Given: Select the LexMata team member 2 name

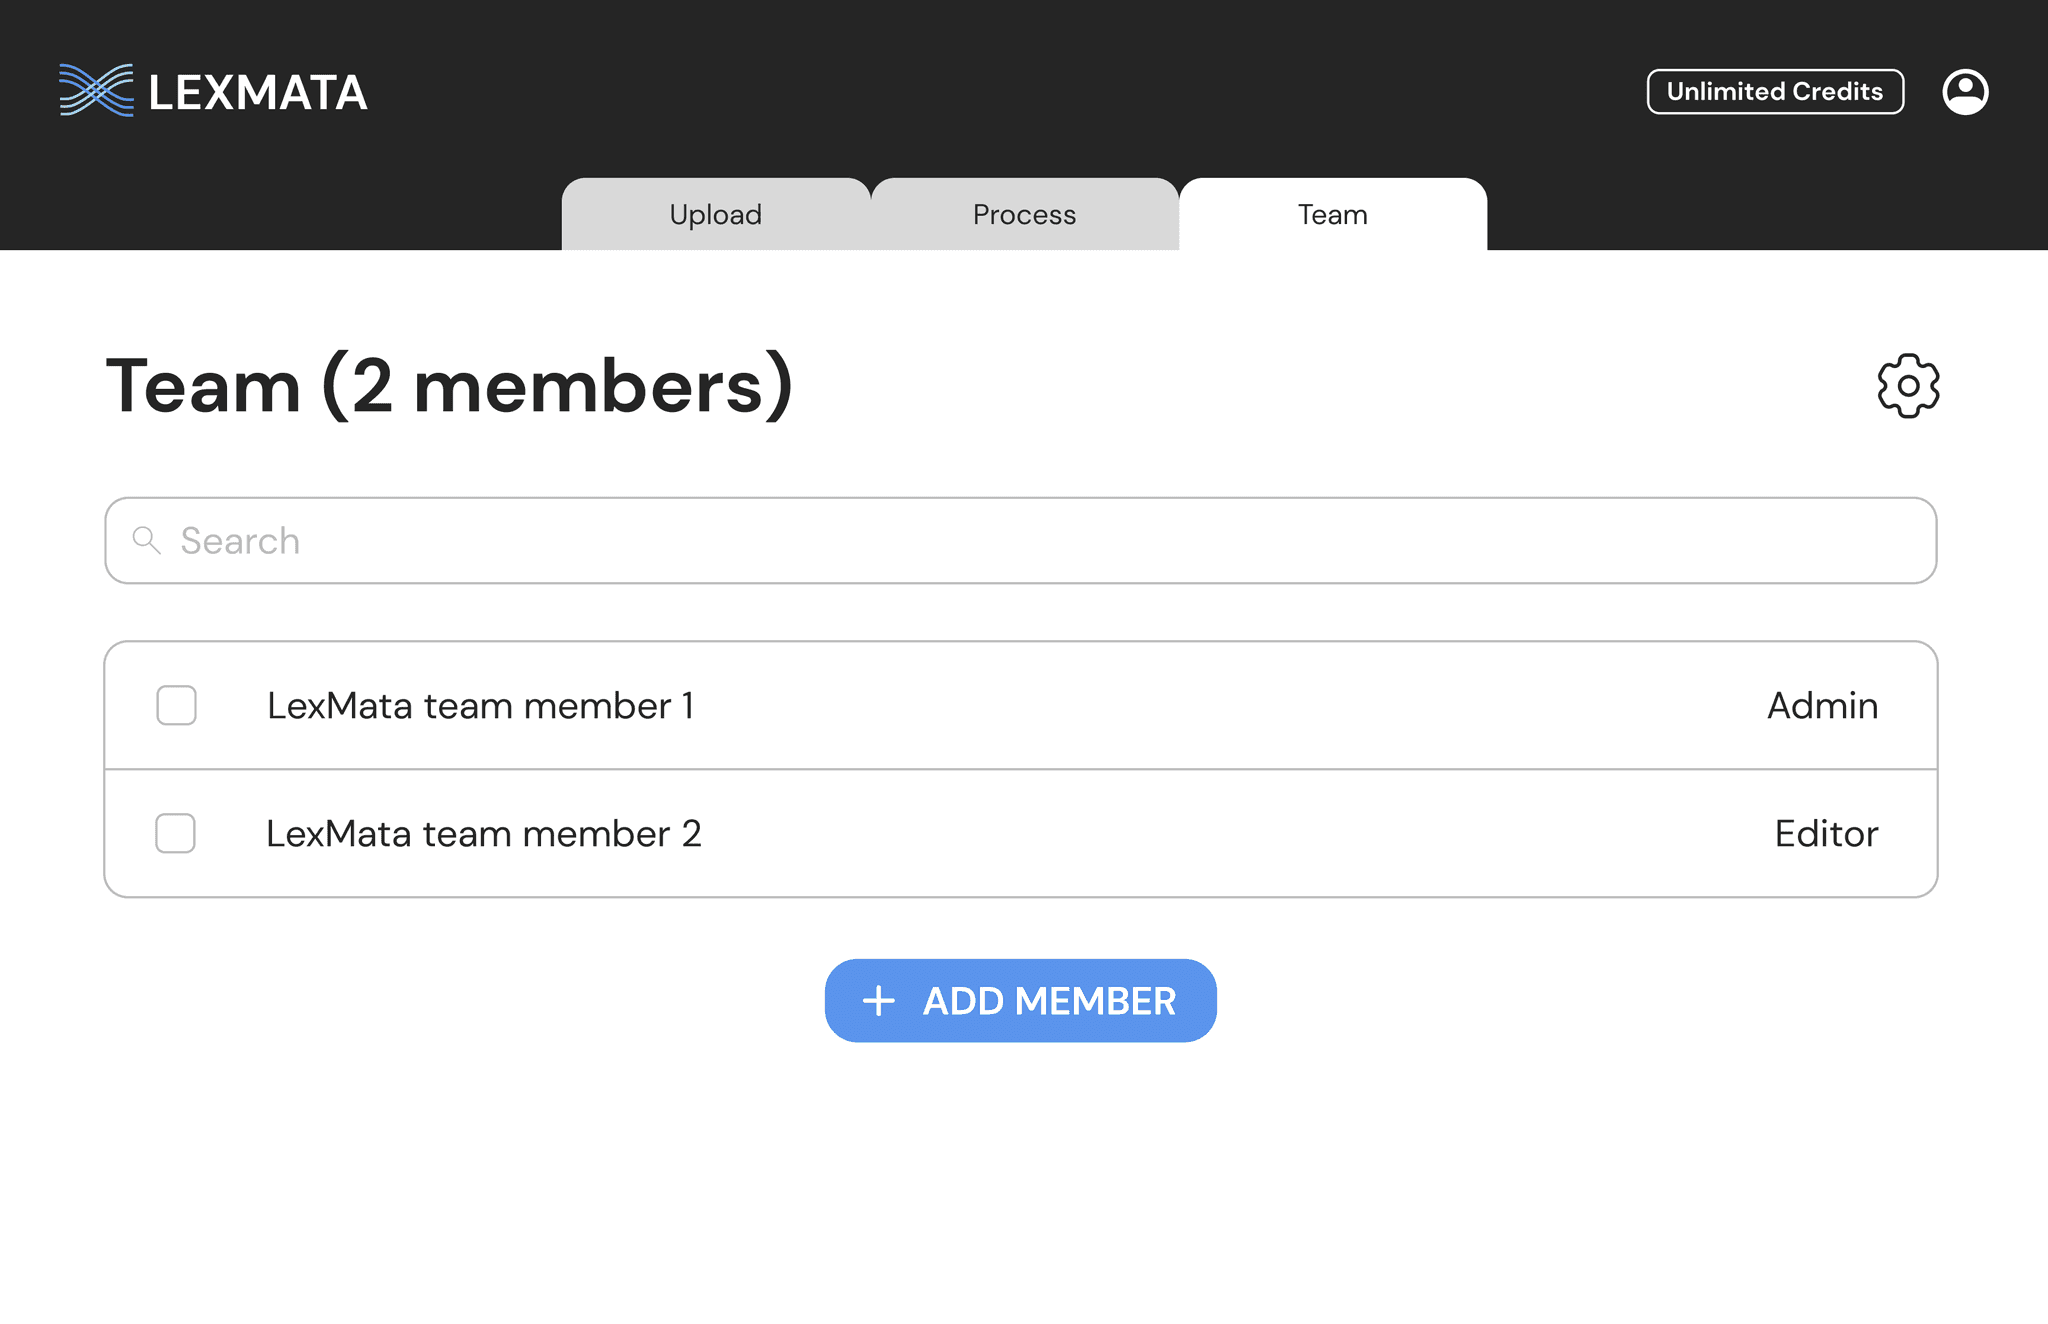Looking at the screenshot, I should coord(483,834).
